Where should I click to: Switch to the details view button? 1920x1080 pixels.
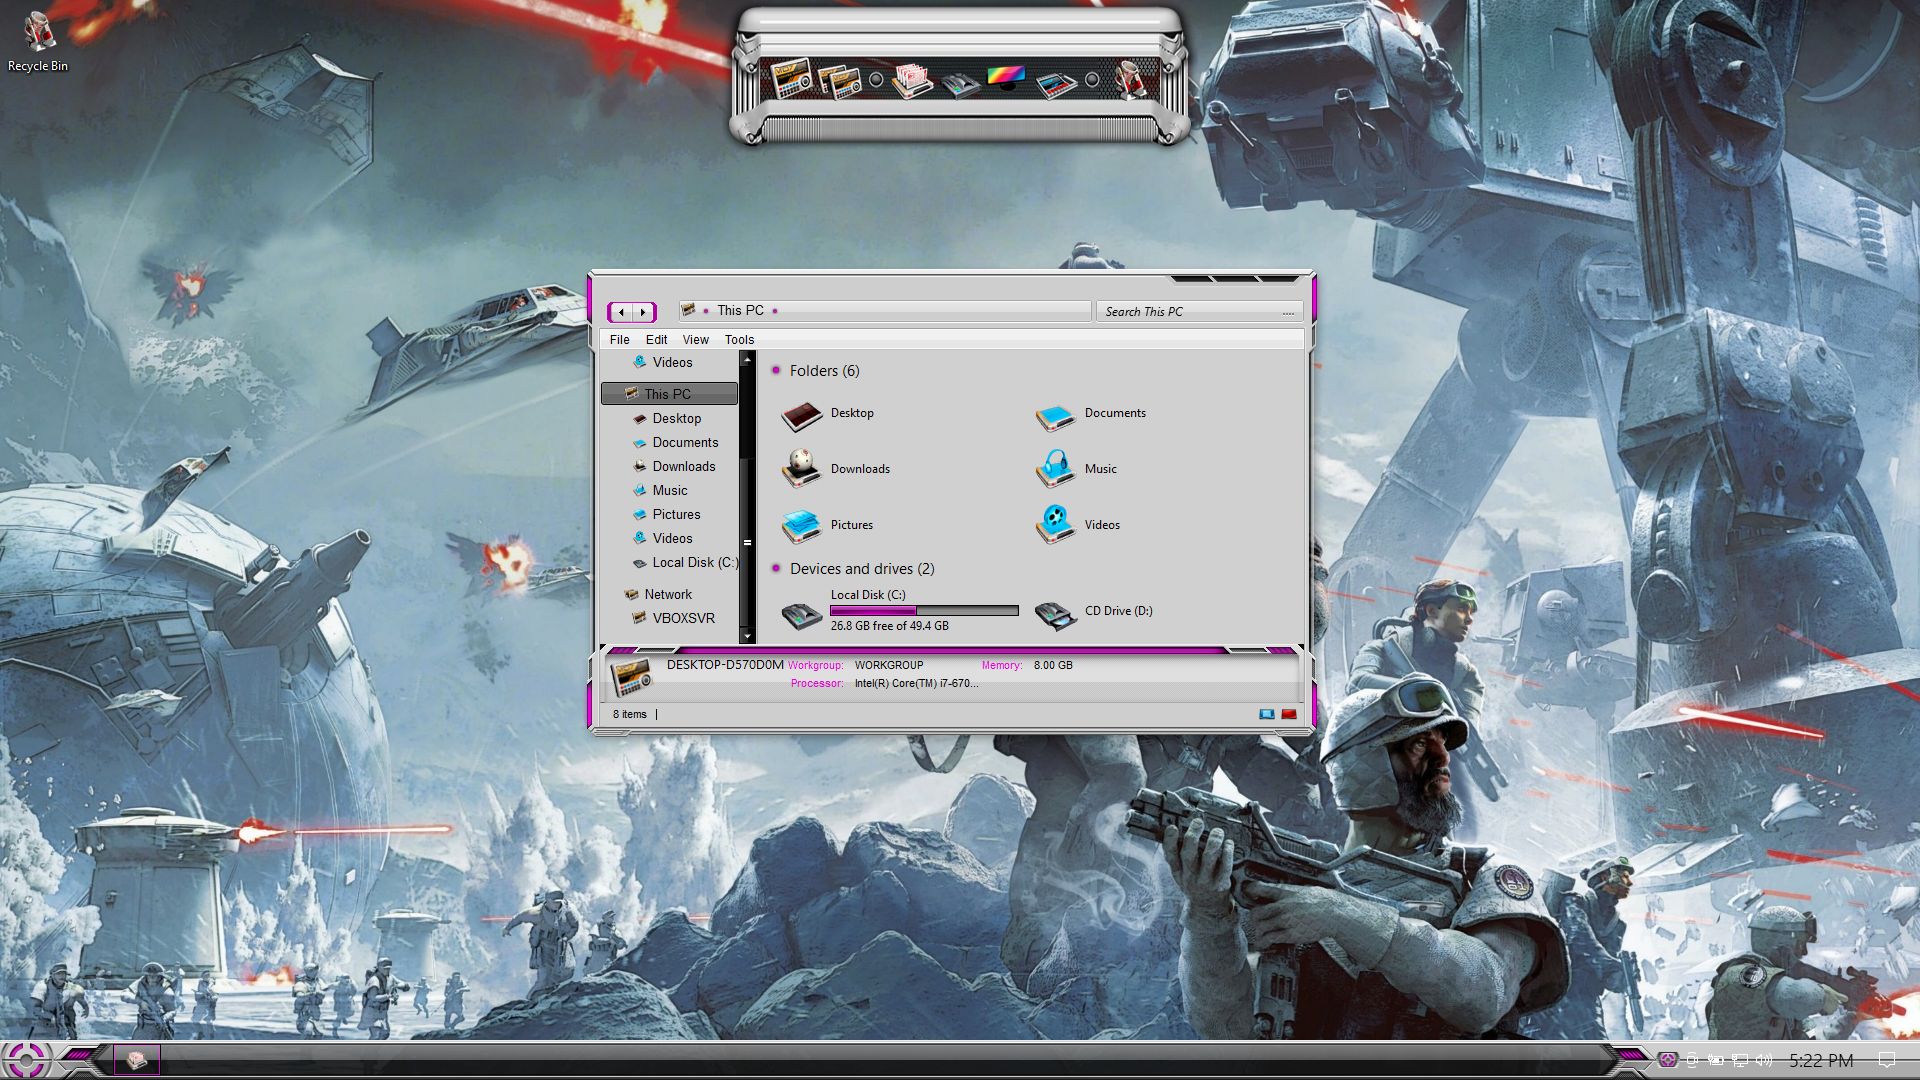(1266, 714)
